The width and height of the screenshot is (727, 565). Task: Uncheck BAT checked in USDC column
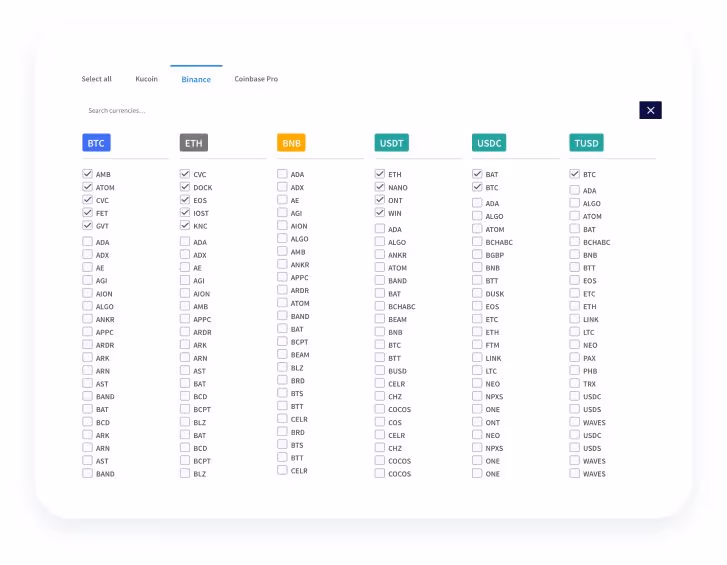coord(477,174)
